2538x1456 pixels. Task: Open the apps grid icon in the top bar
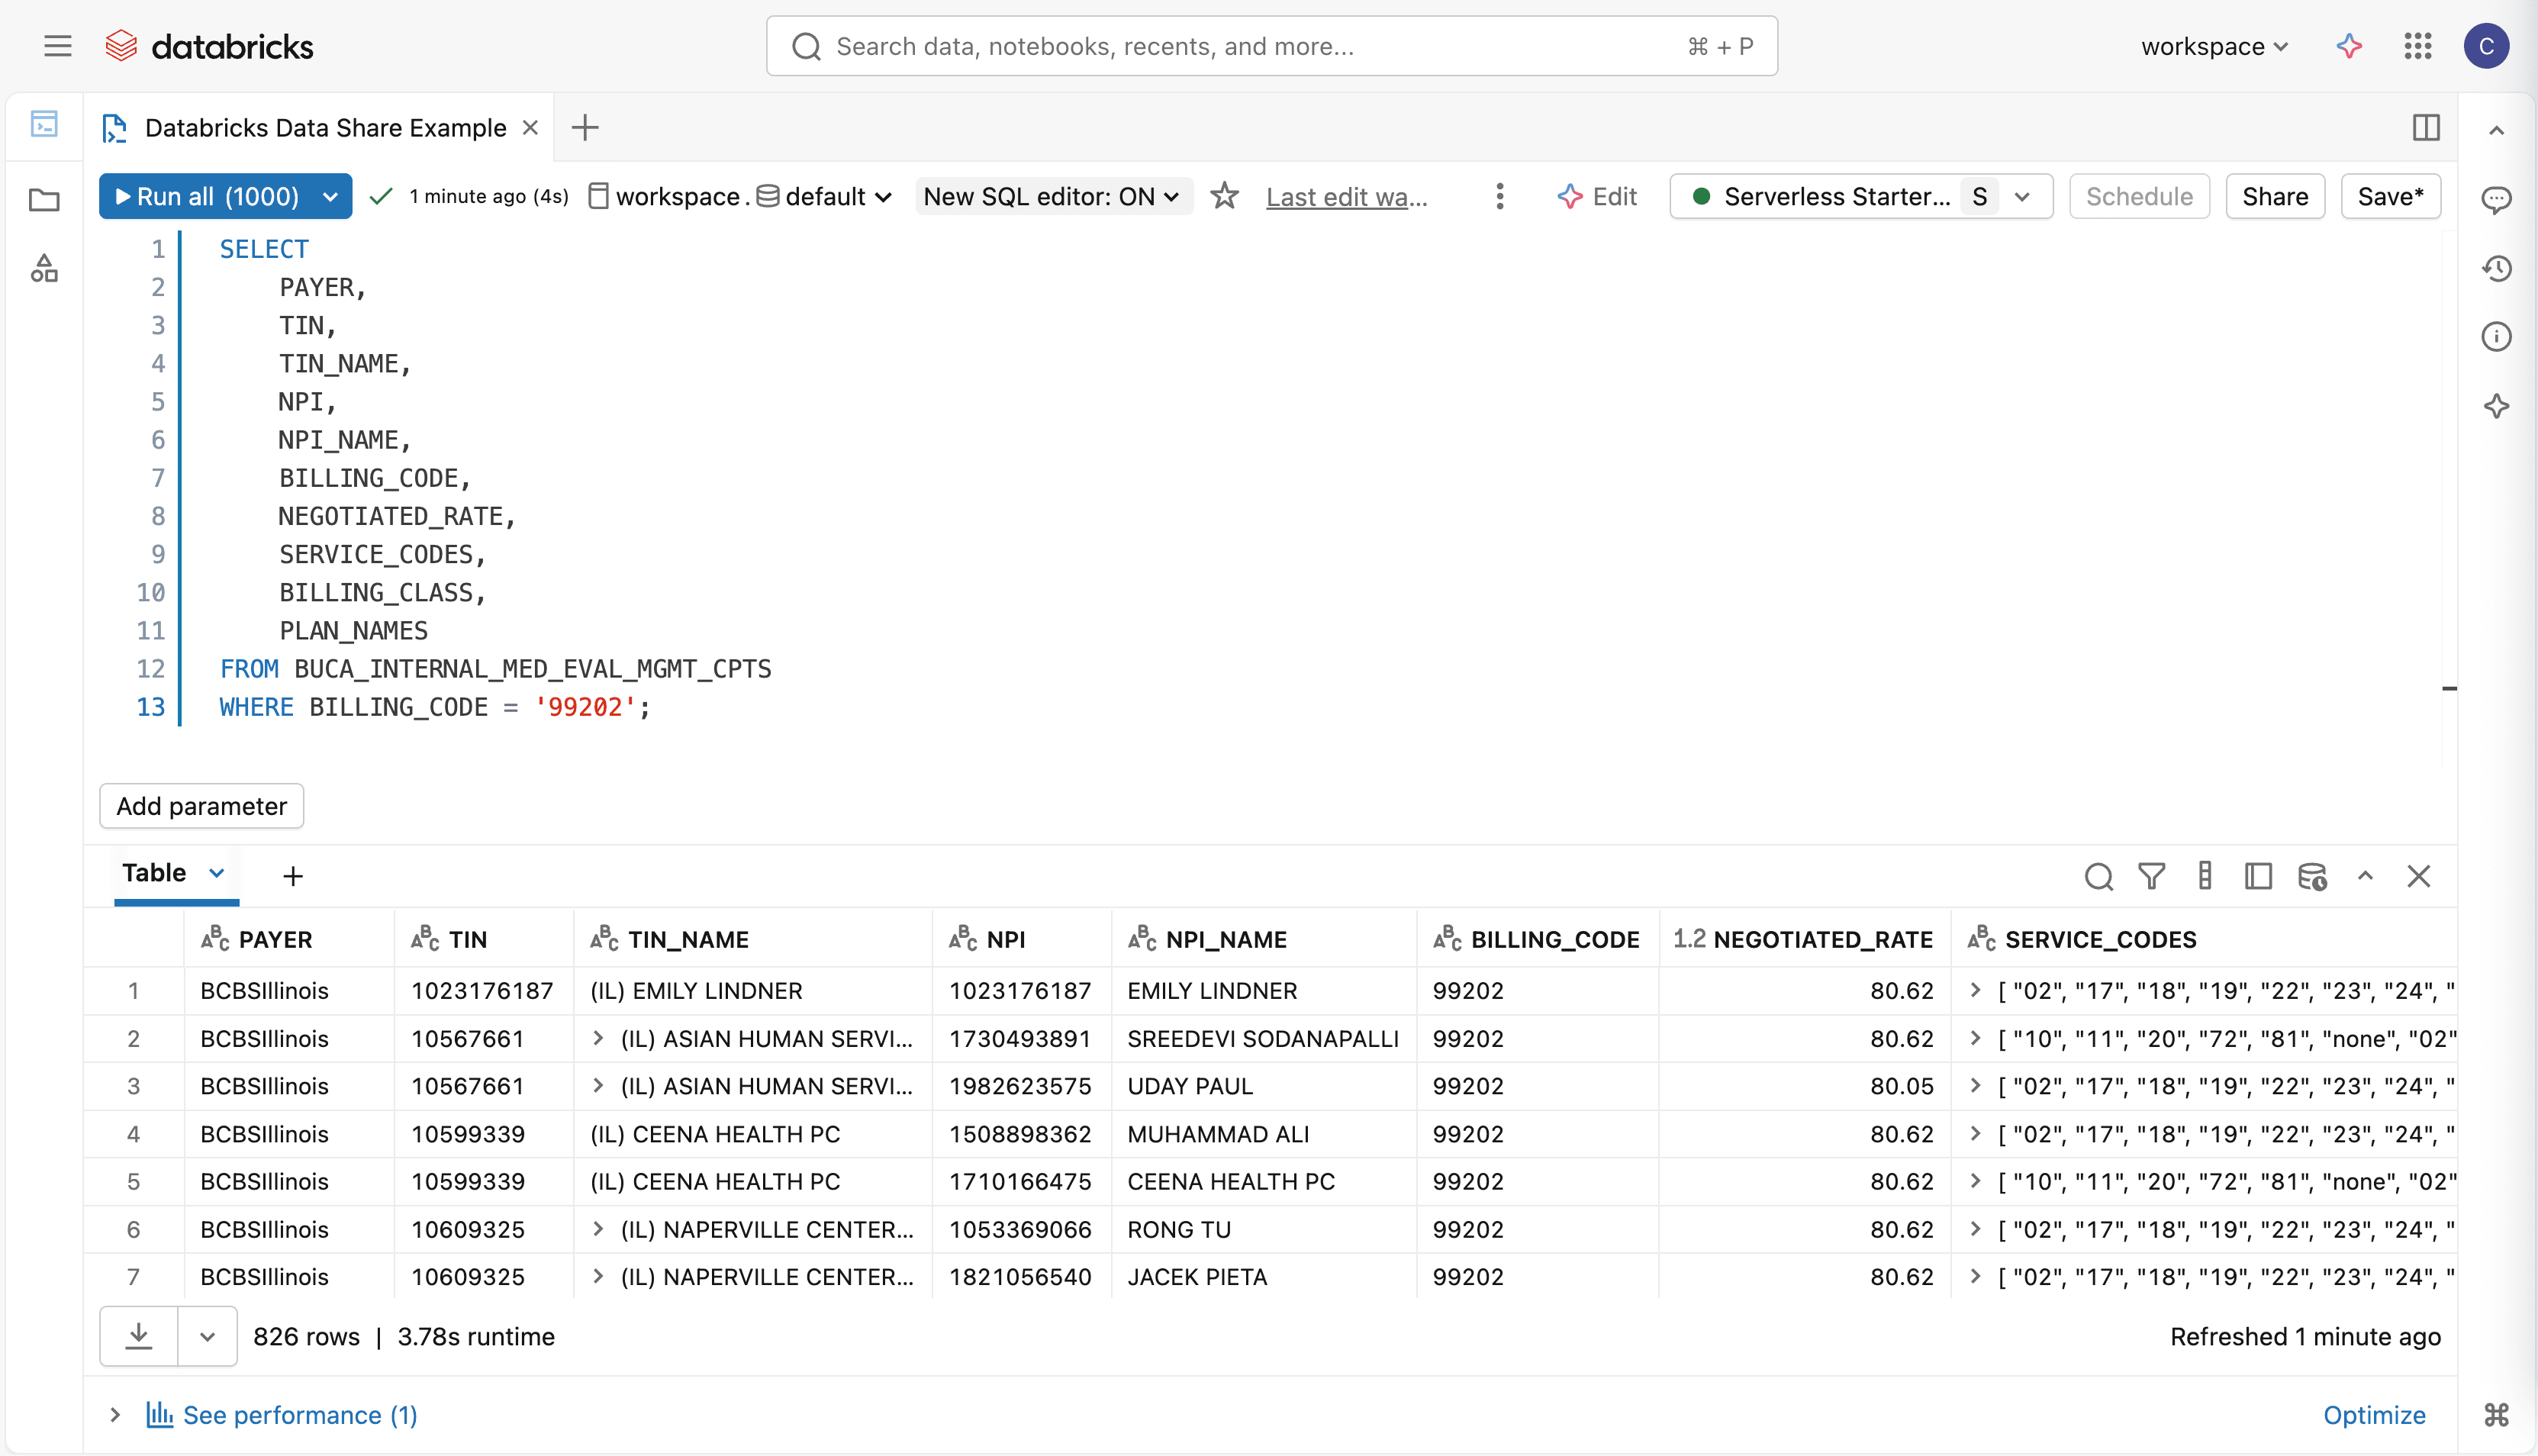(x=2418, y=46)
